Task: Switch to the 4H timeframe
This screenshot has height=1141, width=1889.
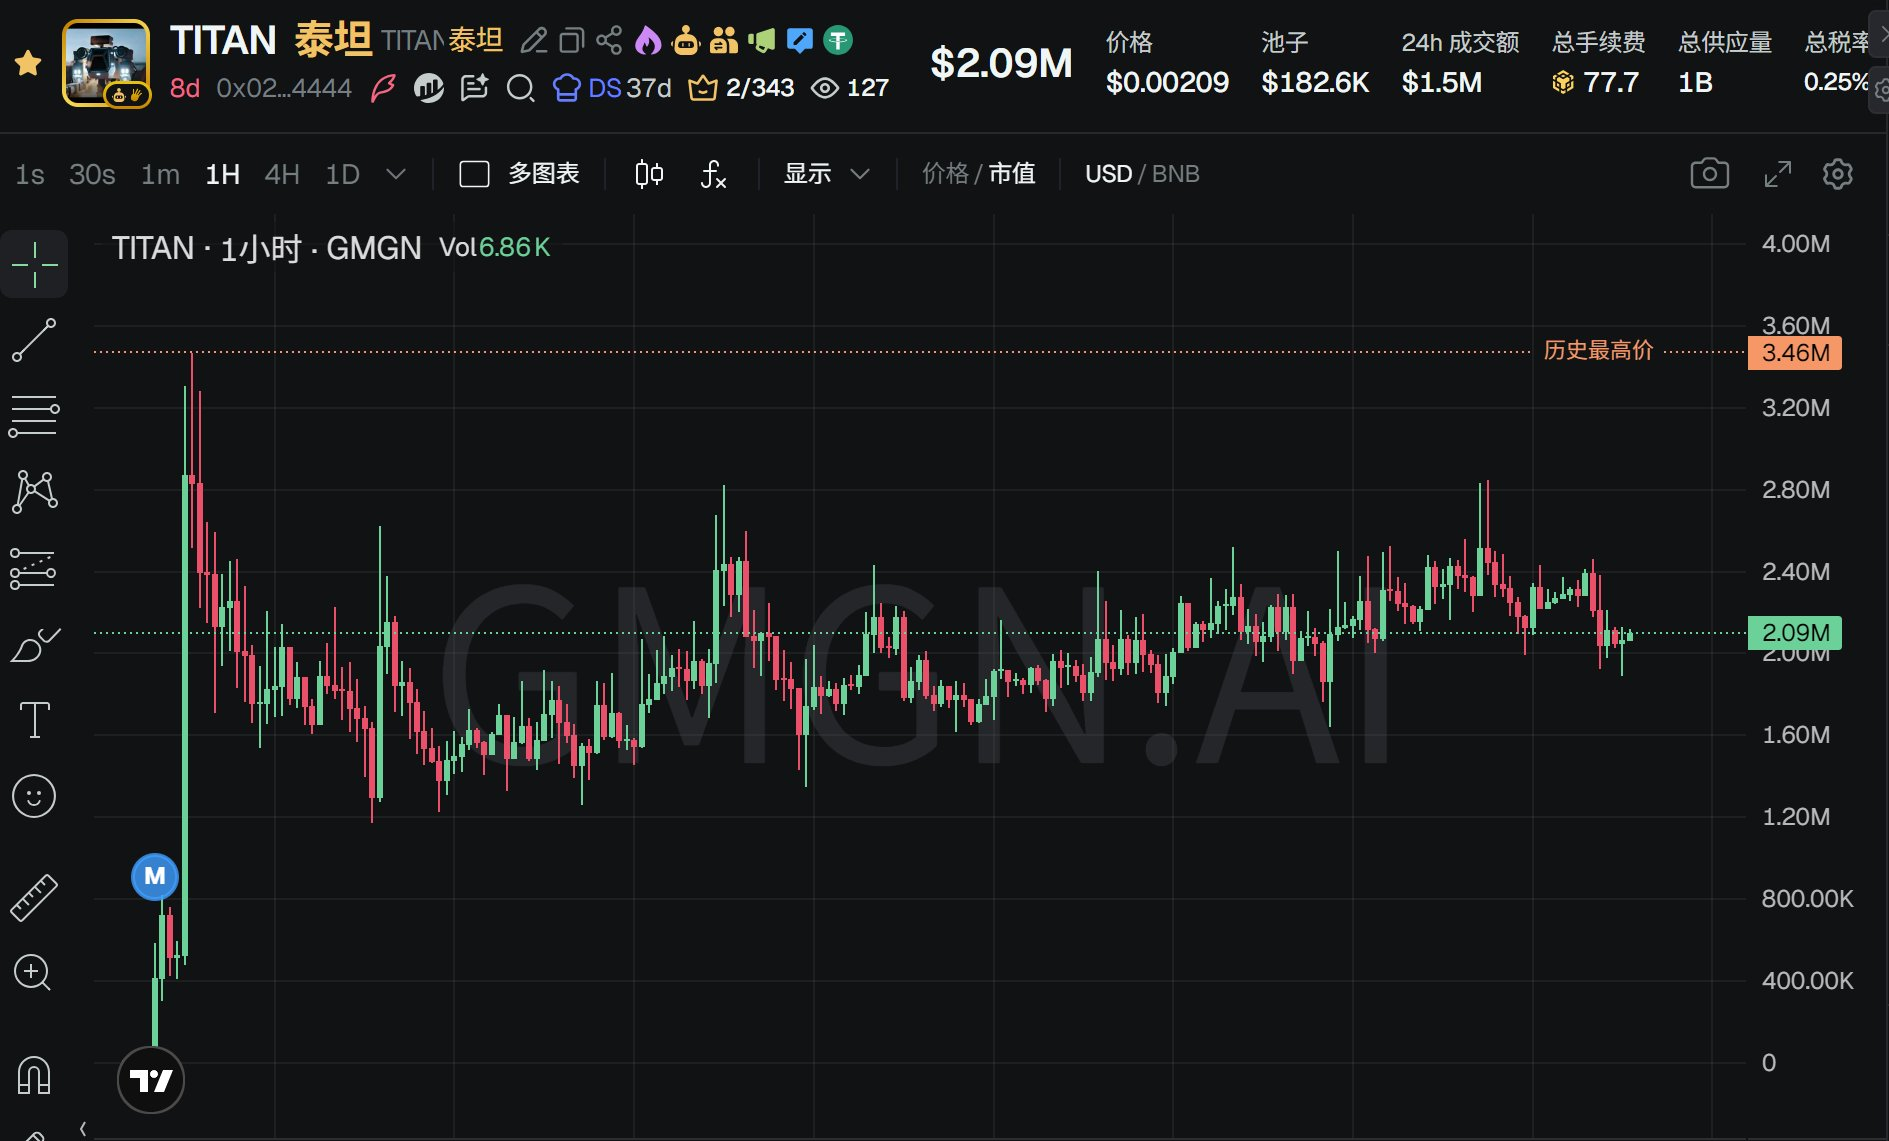Action: pos(282,174)
